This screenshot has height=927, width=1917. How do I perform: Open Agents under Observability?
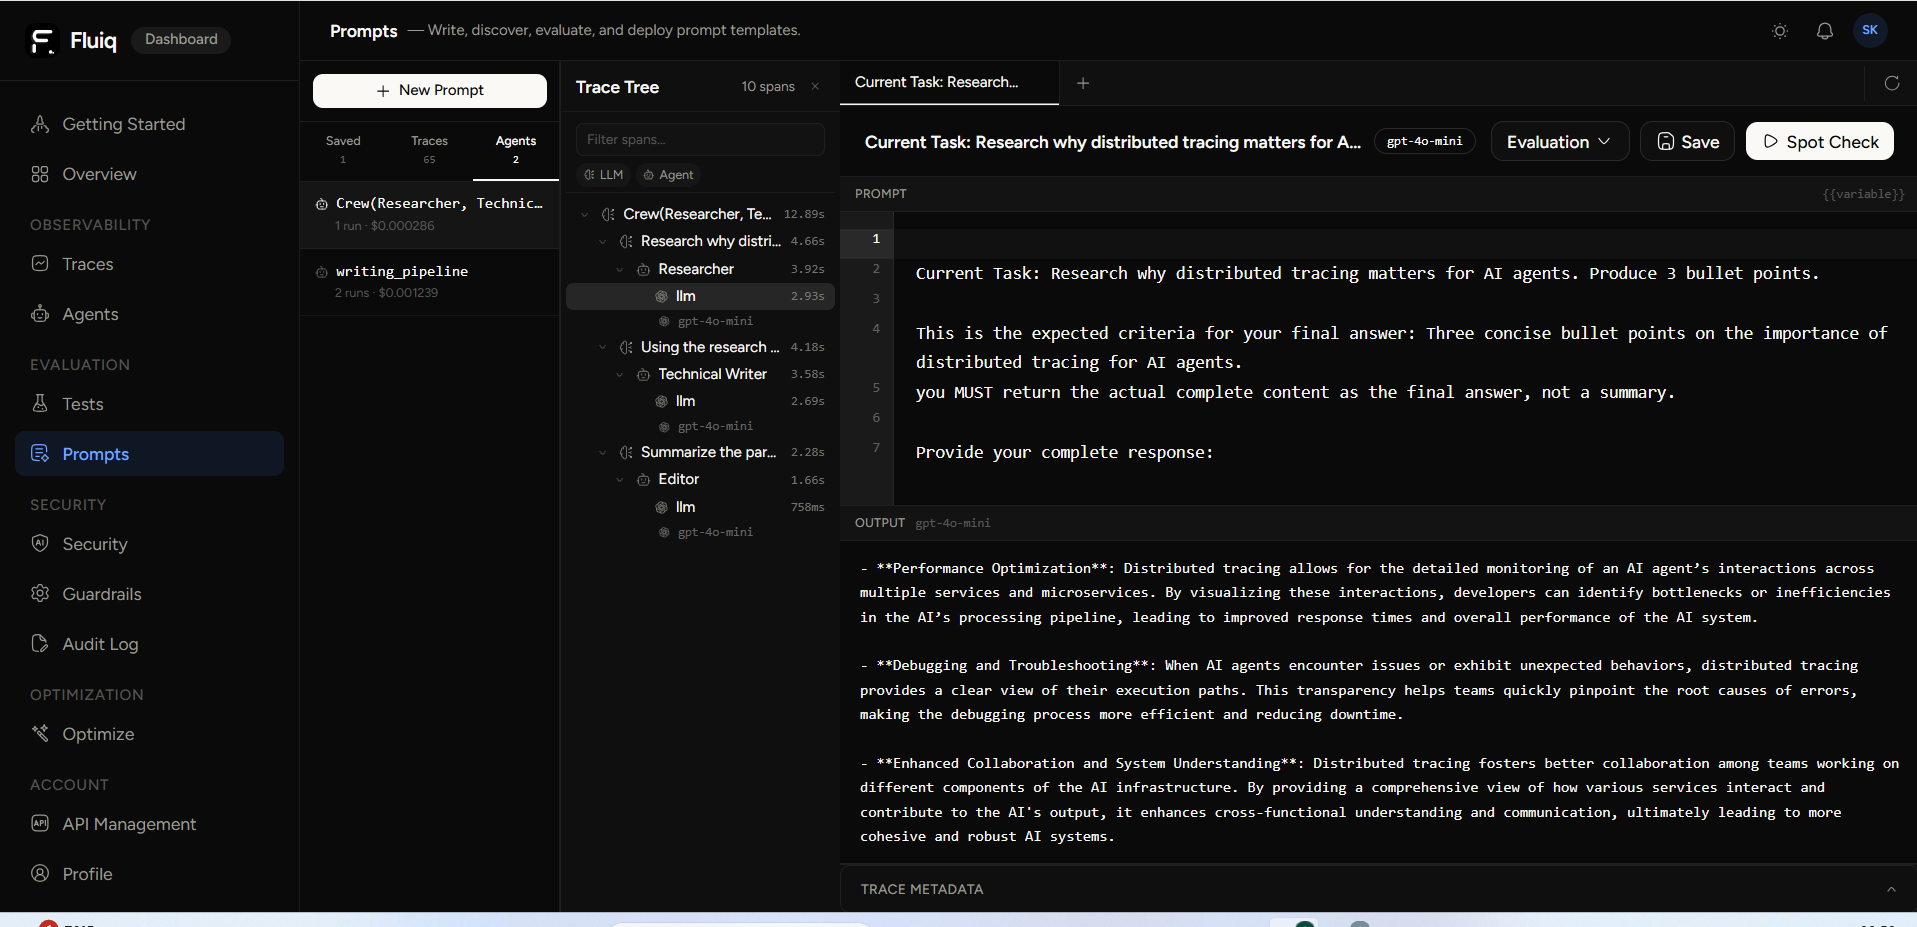click(150, 314)
